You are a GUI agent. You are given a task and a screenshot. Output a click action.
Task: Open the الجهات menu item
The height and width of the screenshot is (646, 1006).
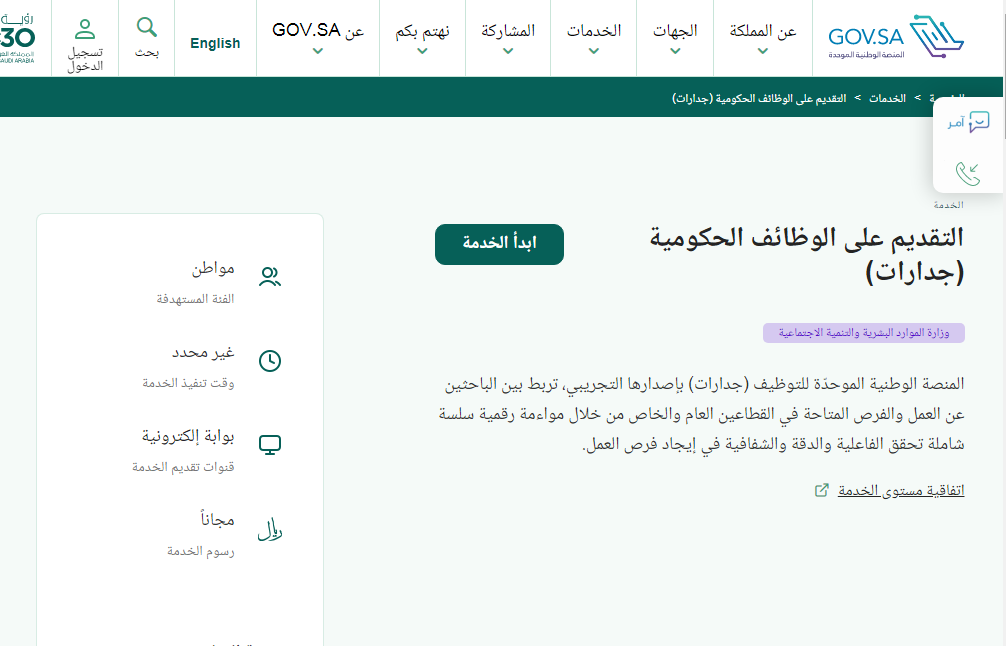click(675, 31)
